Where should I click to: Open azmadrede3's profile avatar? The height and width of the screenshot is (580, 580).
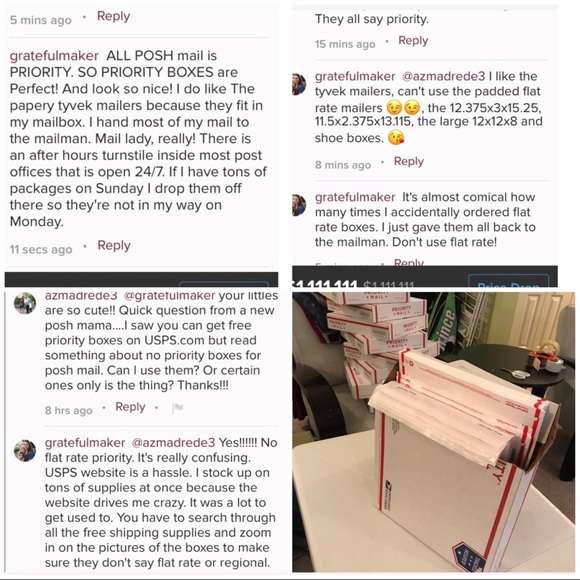click(24, 303)
